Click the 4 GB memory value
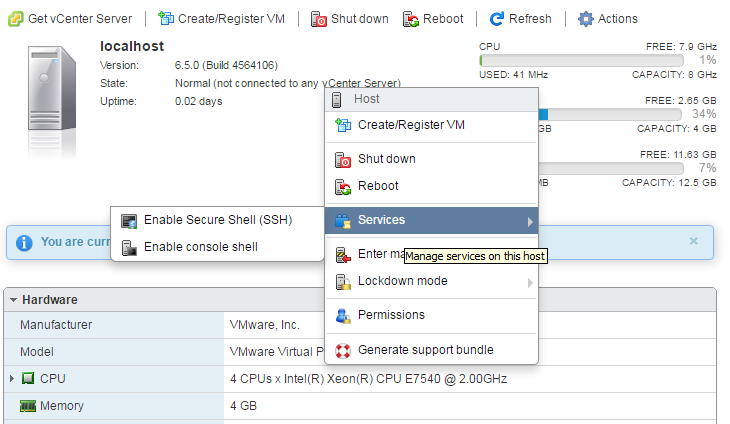Image resolution: width=730 pixels, height=424 pixels. (x=243, y=406)
